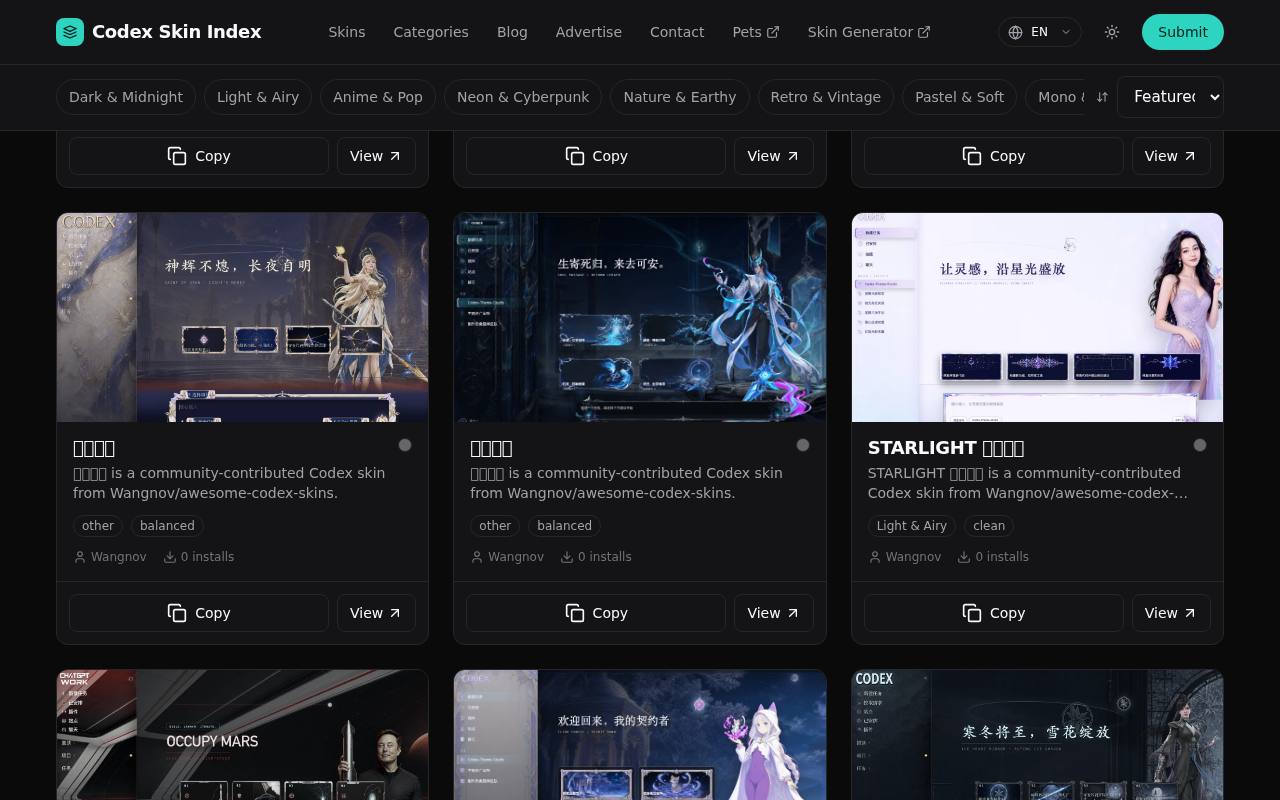Click the STARLIGHT card title
Image resolution: width=1280 pixels, height=800 pixels.
point(946,448)
